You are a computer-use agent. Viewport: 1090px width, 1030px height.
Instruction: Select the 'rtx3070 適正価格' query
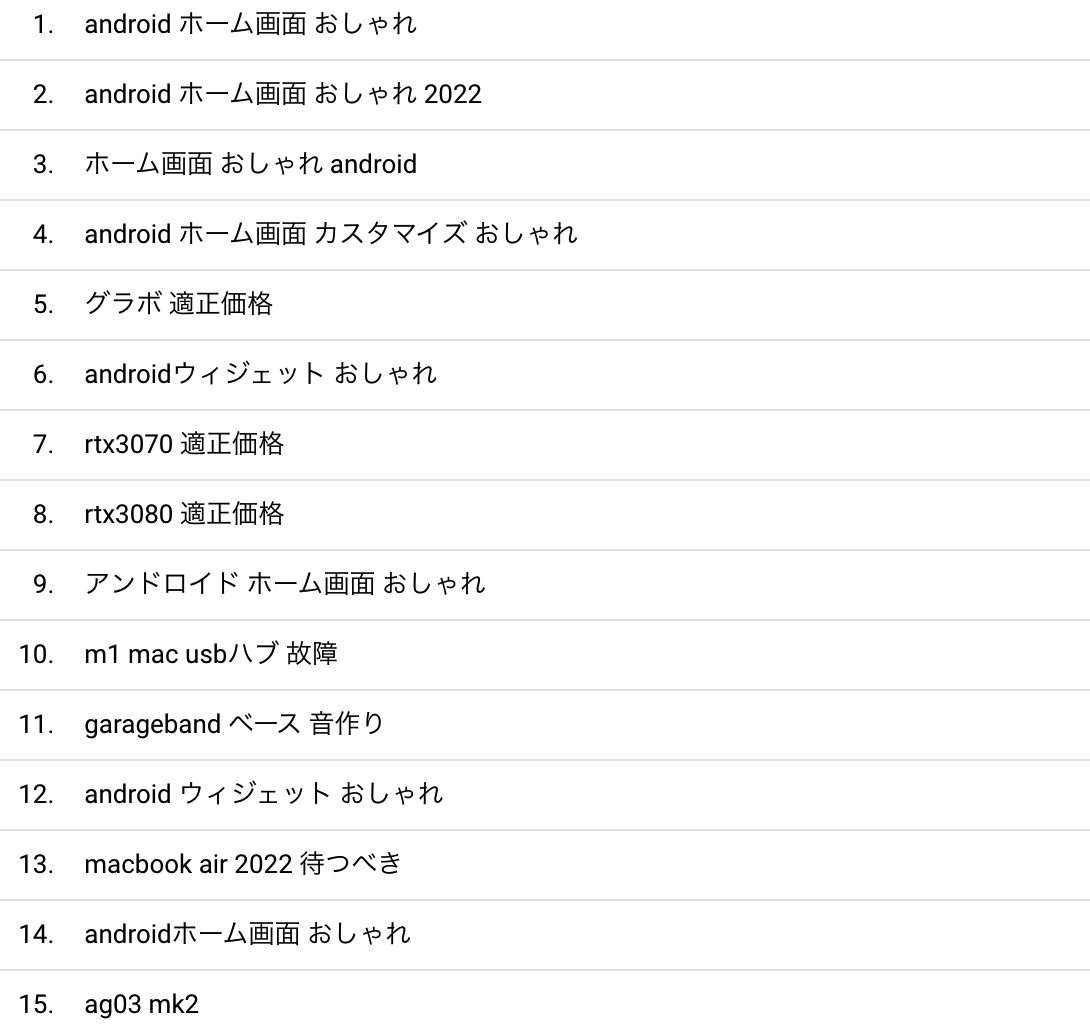point(184,444)
